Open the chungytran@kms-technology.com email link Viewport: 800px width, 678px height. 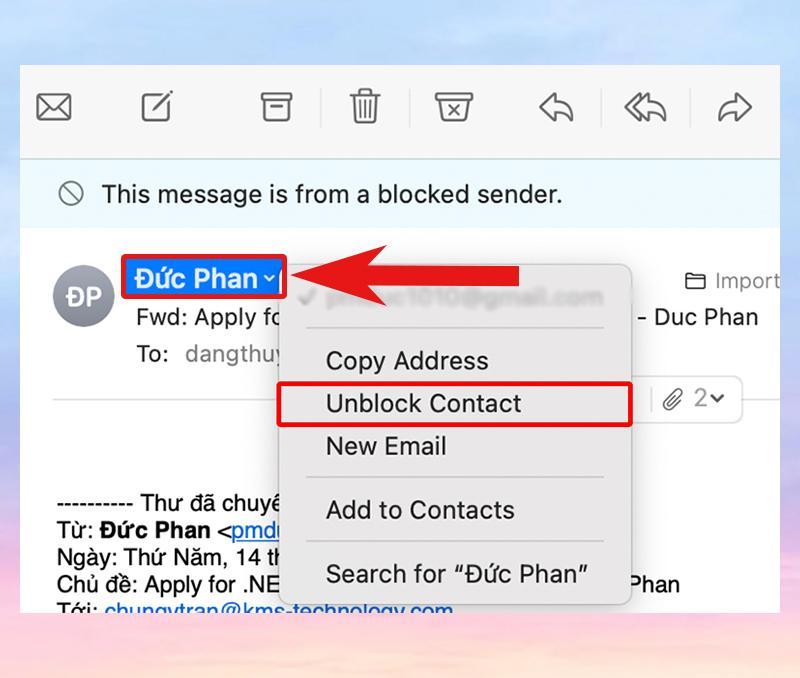tap(278, 608)
